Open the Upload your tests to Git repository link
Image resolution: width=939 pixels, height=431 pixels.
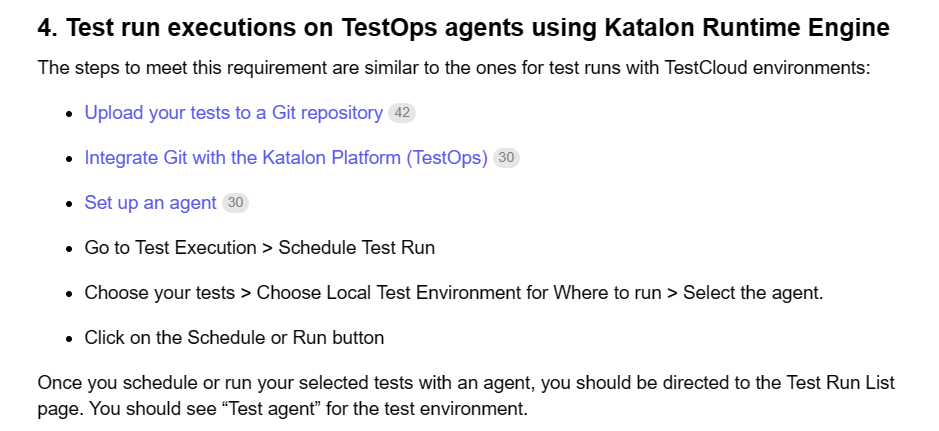pos(233,113)
